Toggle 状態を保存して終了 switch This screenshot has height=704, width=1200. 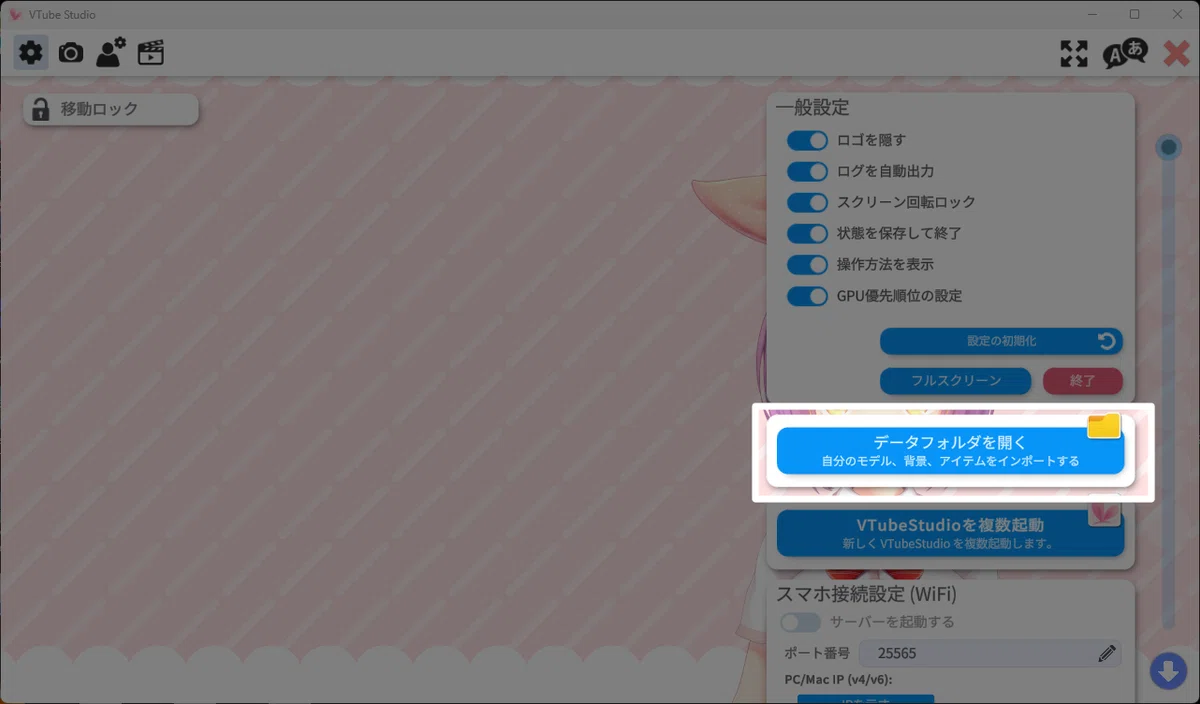coord(807,233)
